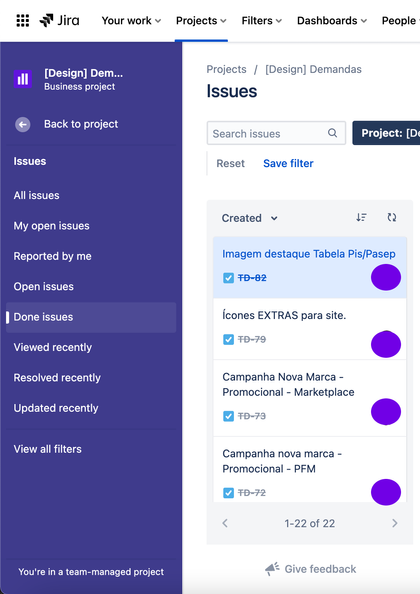Click the purple assignee avatar on TD-82

point(386,277)
